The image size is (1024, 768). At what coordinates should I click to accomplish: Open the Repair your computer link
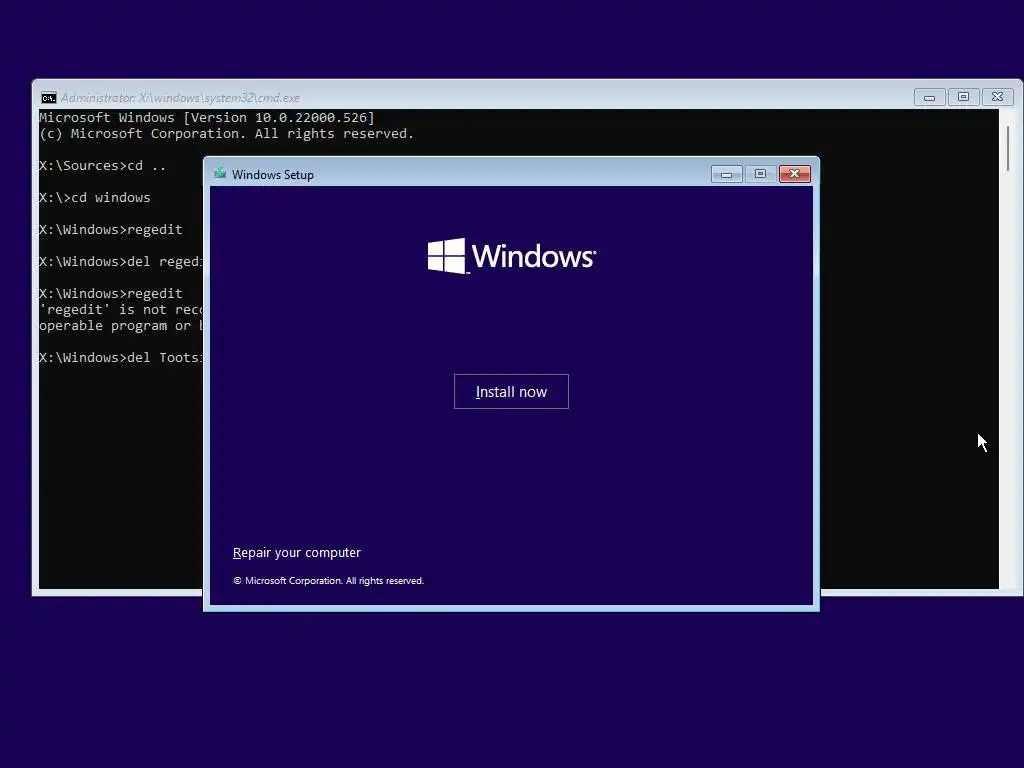(x=296, y=552)
